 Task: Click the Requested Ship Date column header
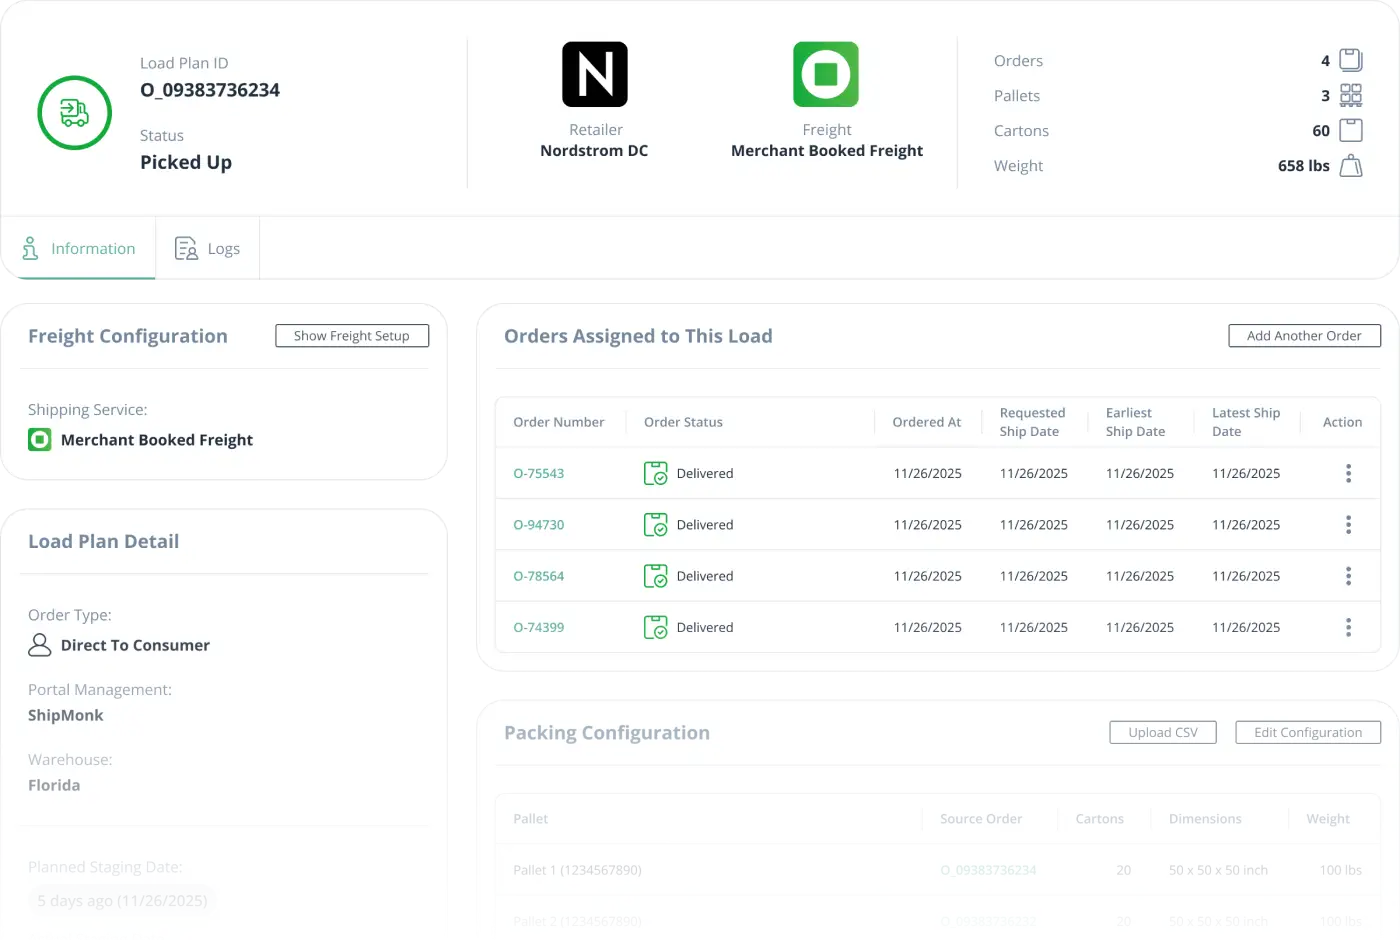coord(1032,422)
